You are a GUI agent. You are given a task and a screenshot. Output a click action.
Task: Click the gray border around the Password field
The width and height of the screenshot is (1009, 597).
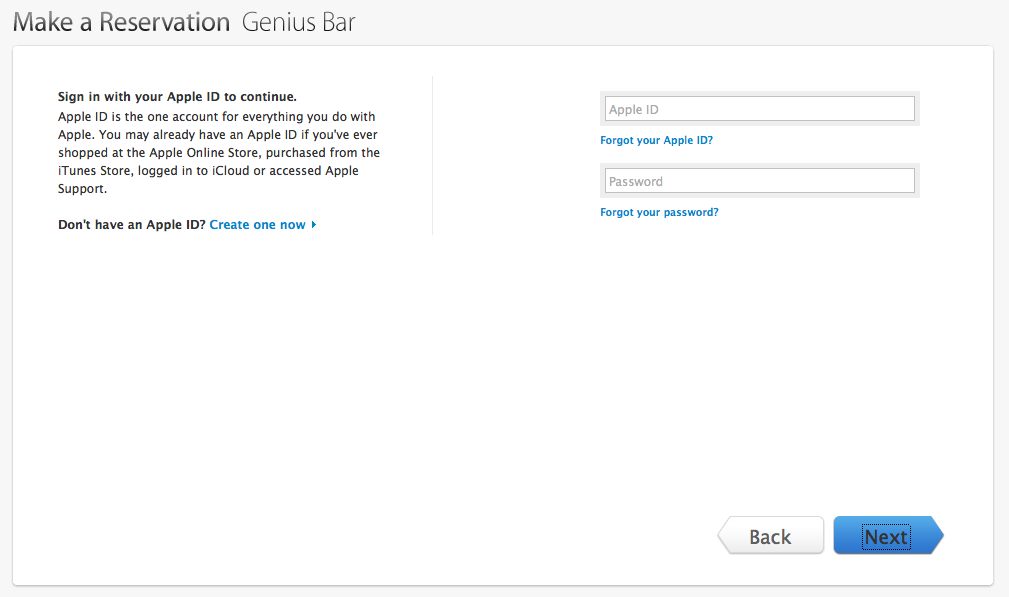759,166
